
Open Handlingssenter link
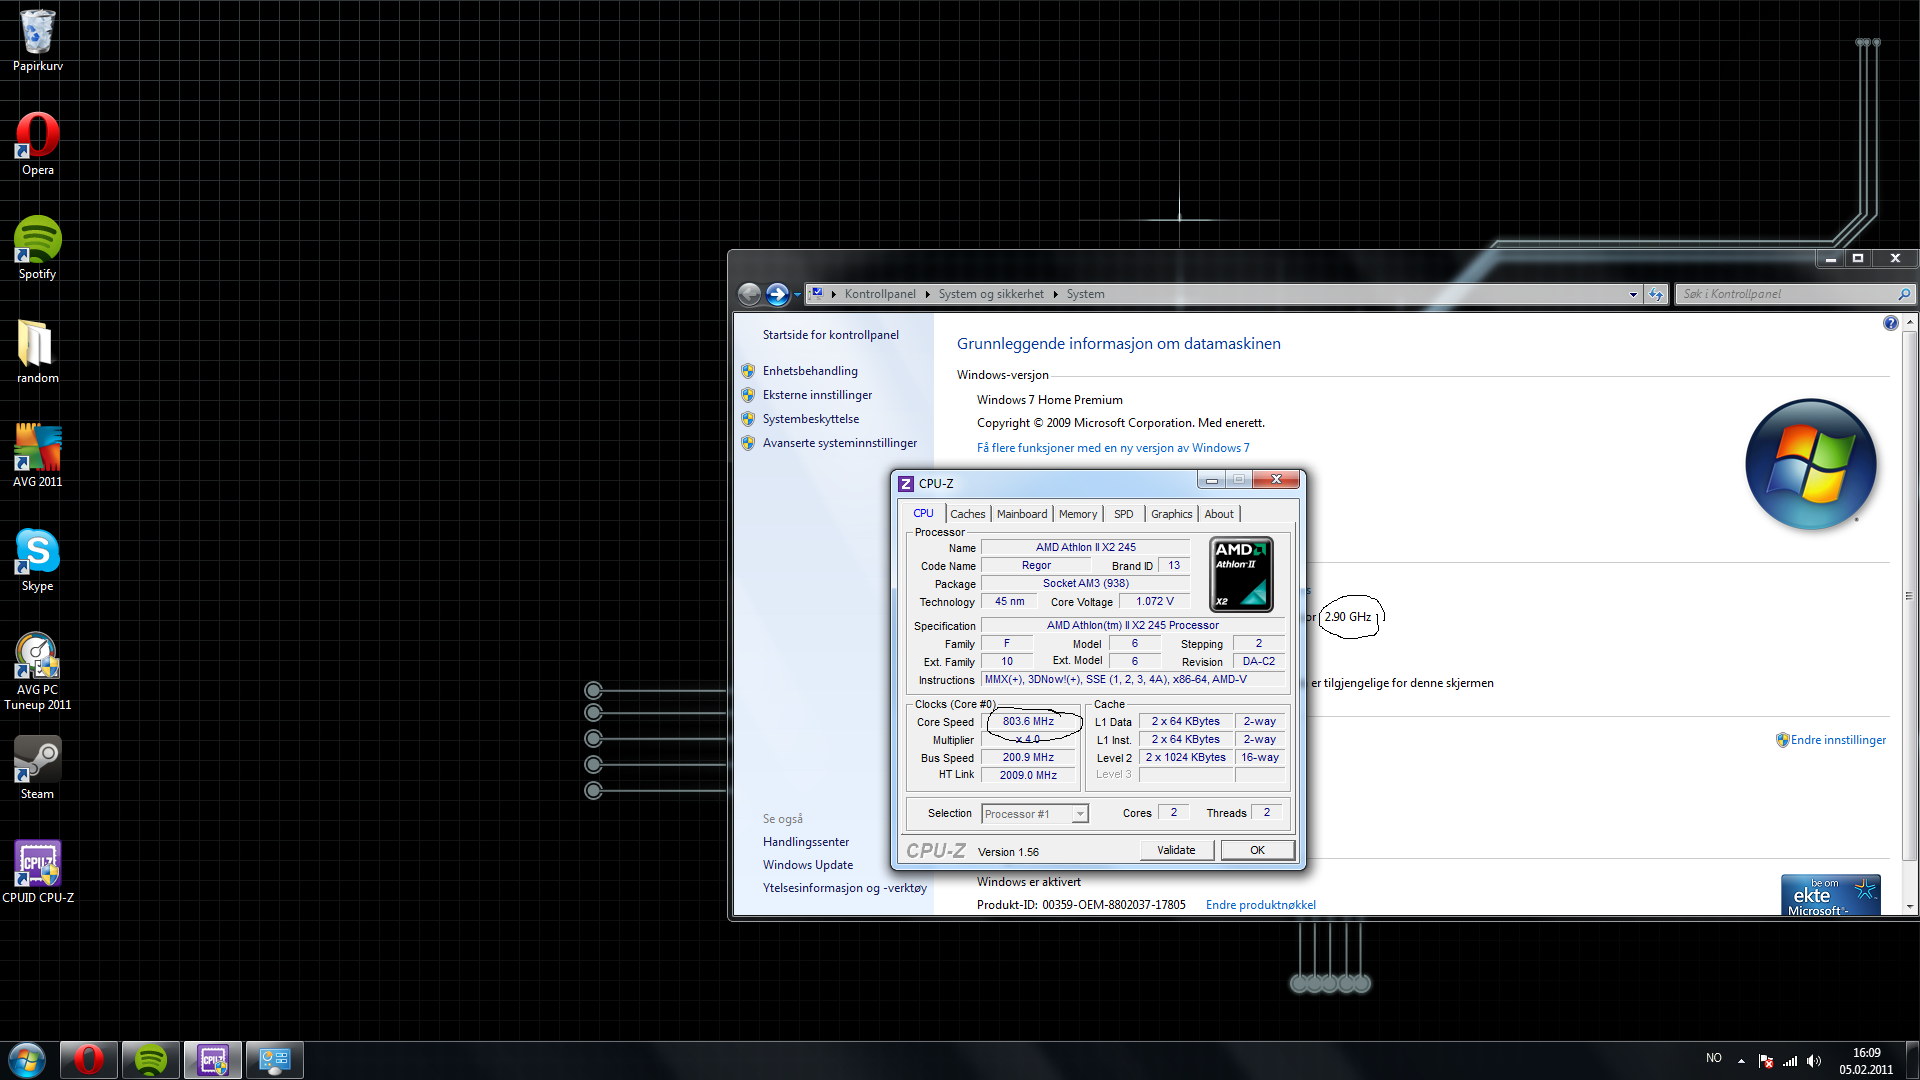(806, 842)
